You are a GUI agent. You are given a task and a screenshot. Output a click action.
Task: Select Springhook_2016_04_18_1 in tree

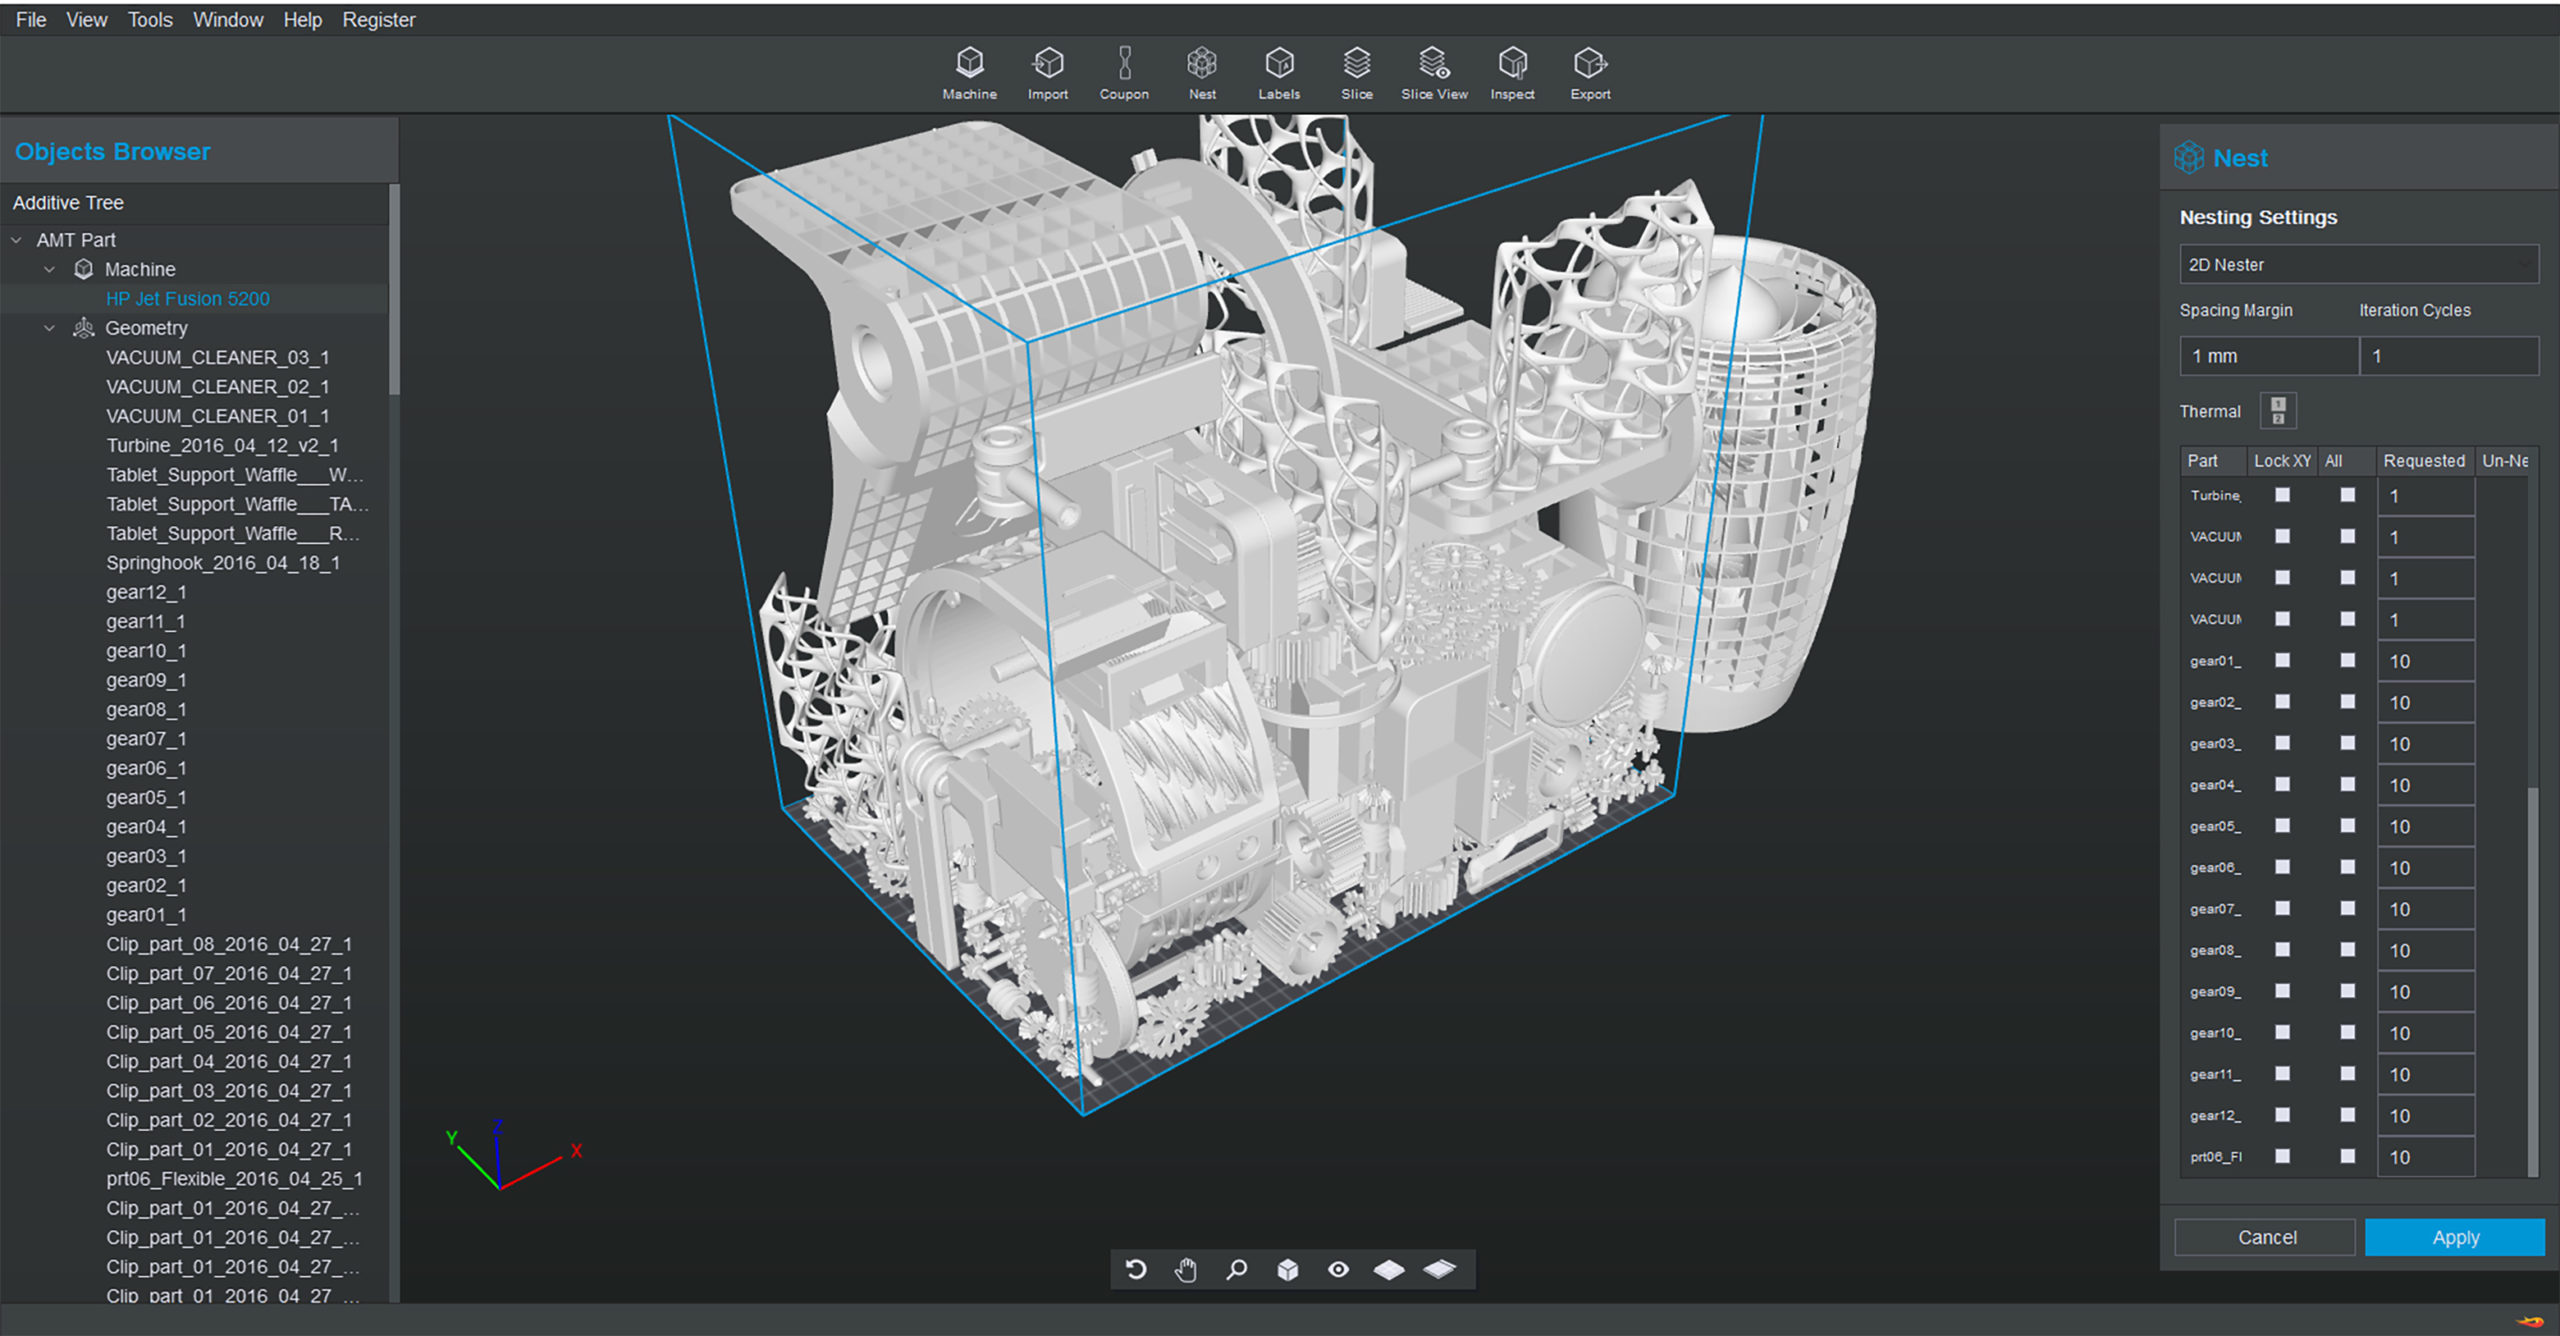click(223, 563)
